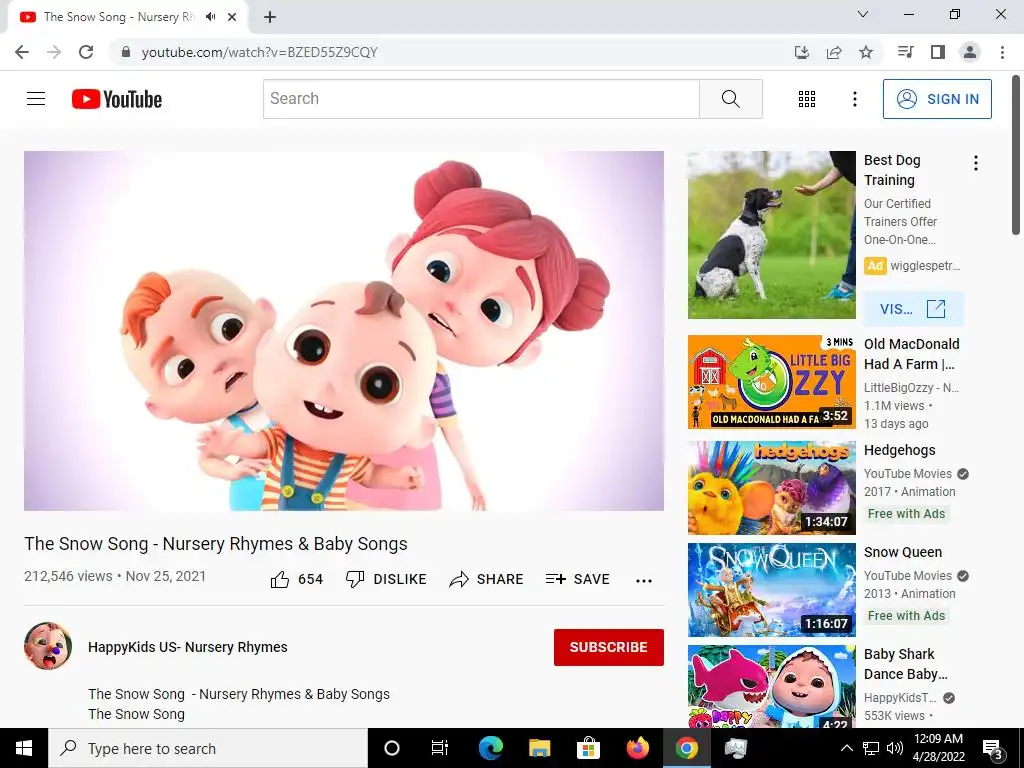Click 212,546 views text

pos(68,576)
